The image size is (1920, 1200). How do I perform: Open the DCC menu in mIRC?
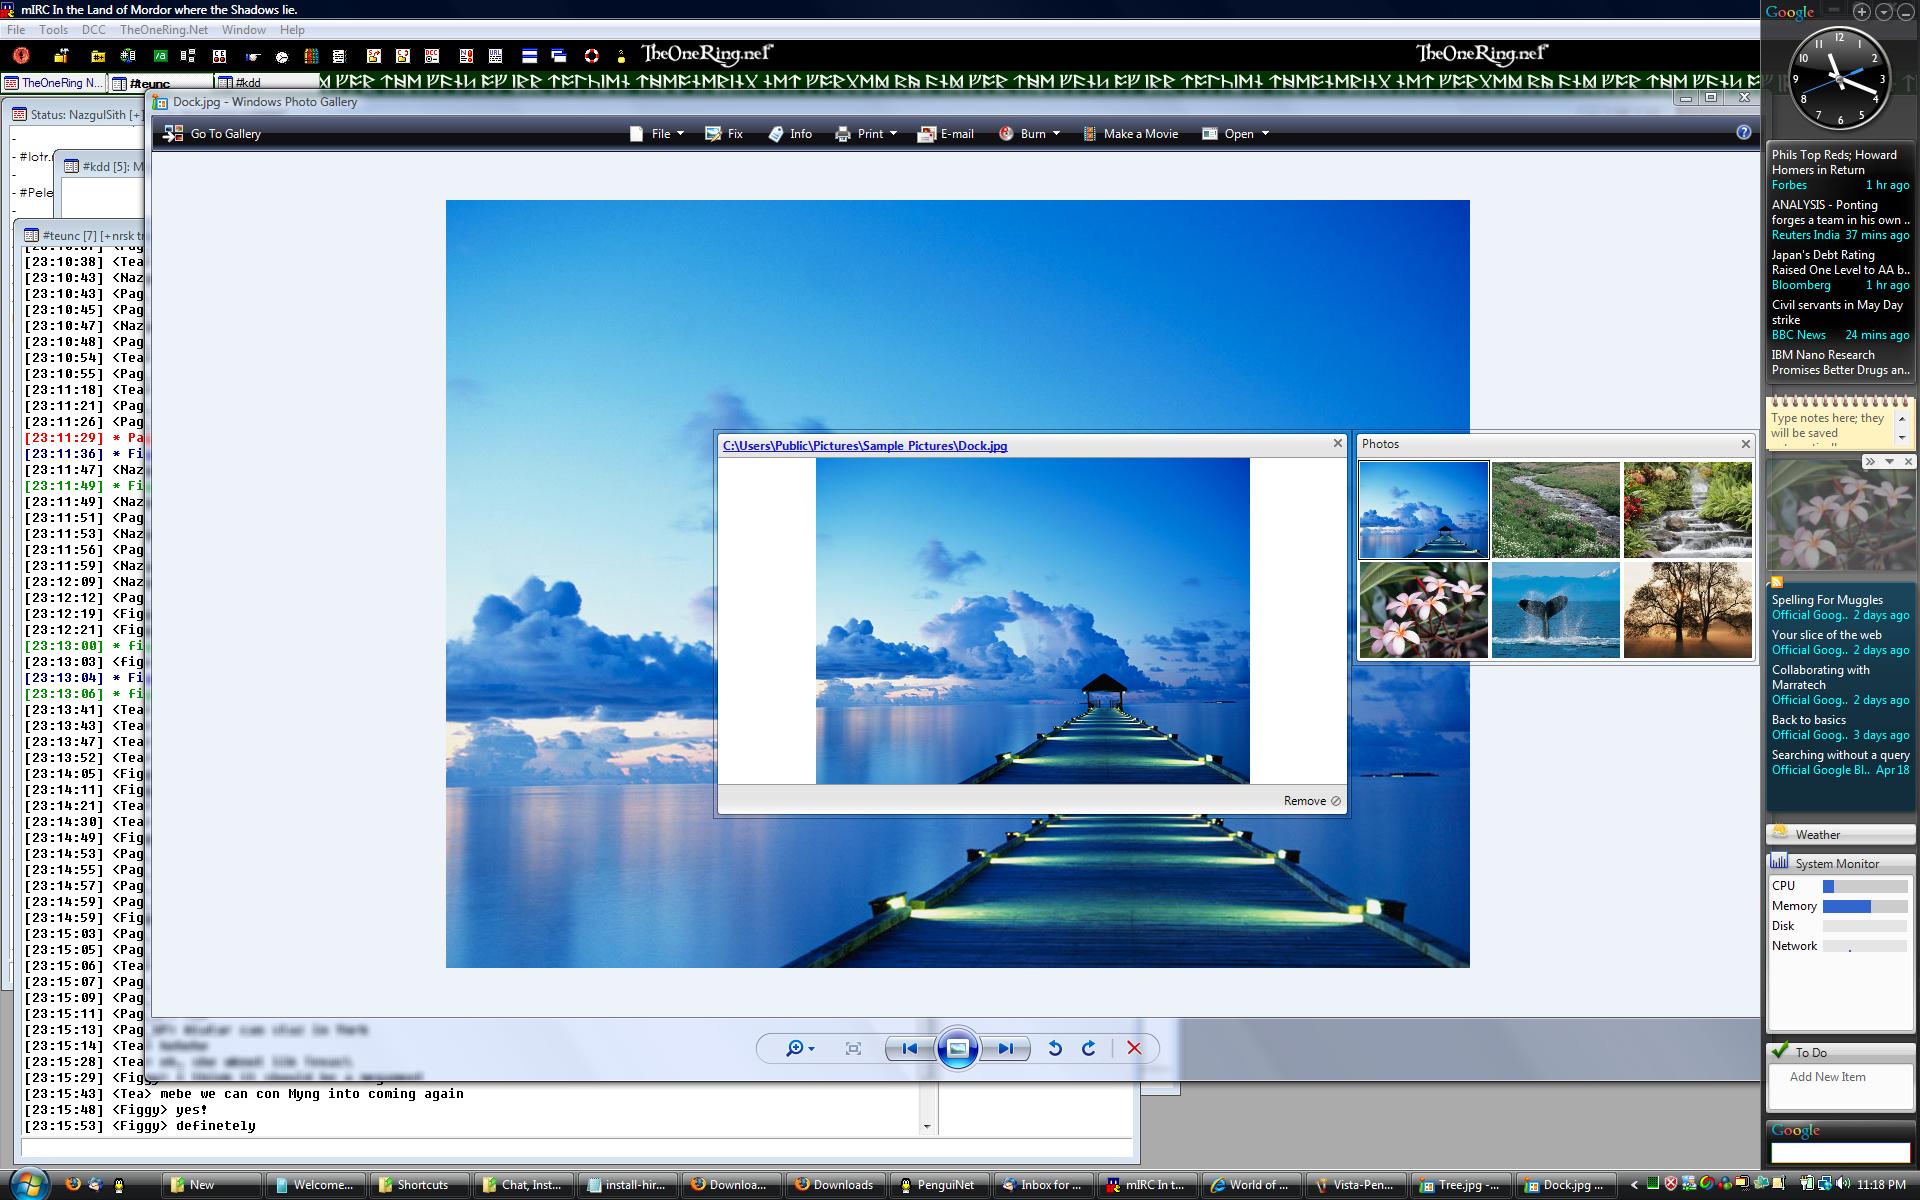pos(94,30)
